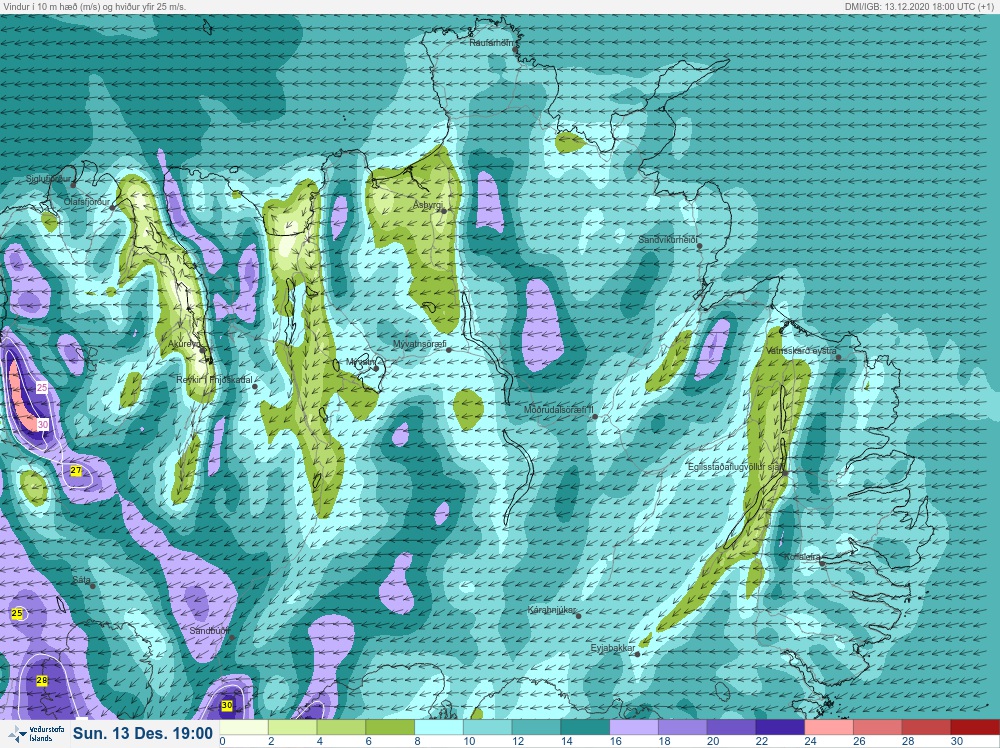Pick the 12–14 m/s legend swatch

coord(536,728)
